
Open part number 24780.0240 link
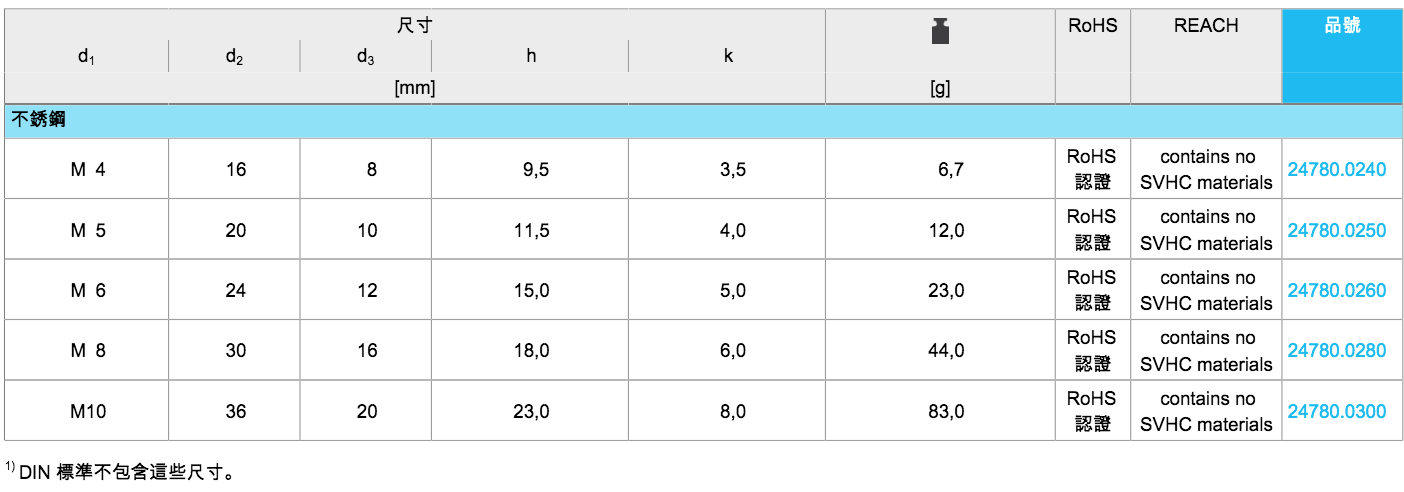pyautogui.click(x=1337, y=170)
